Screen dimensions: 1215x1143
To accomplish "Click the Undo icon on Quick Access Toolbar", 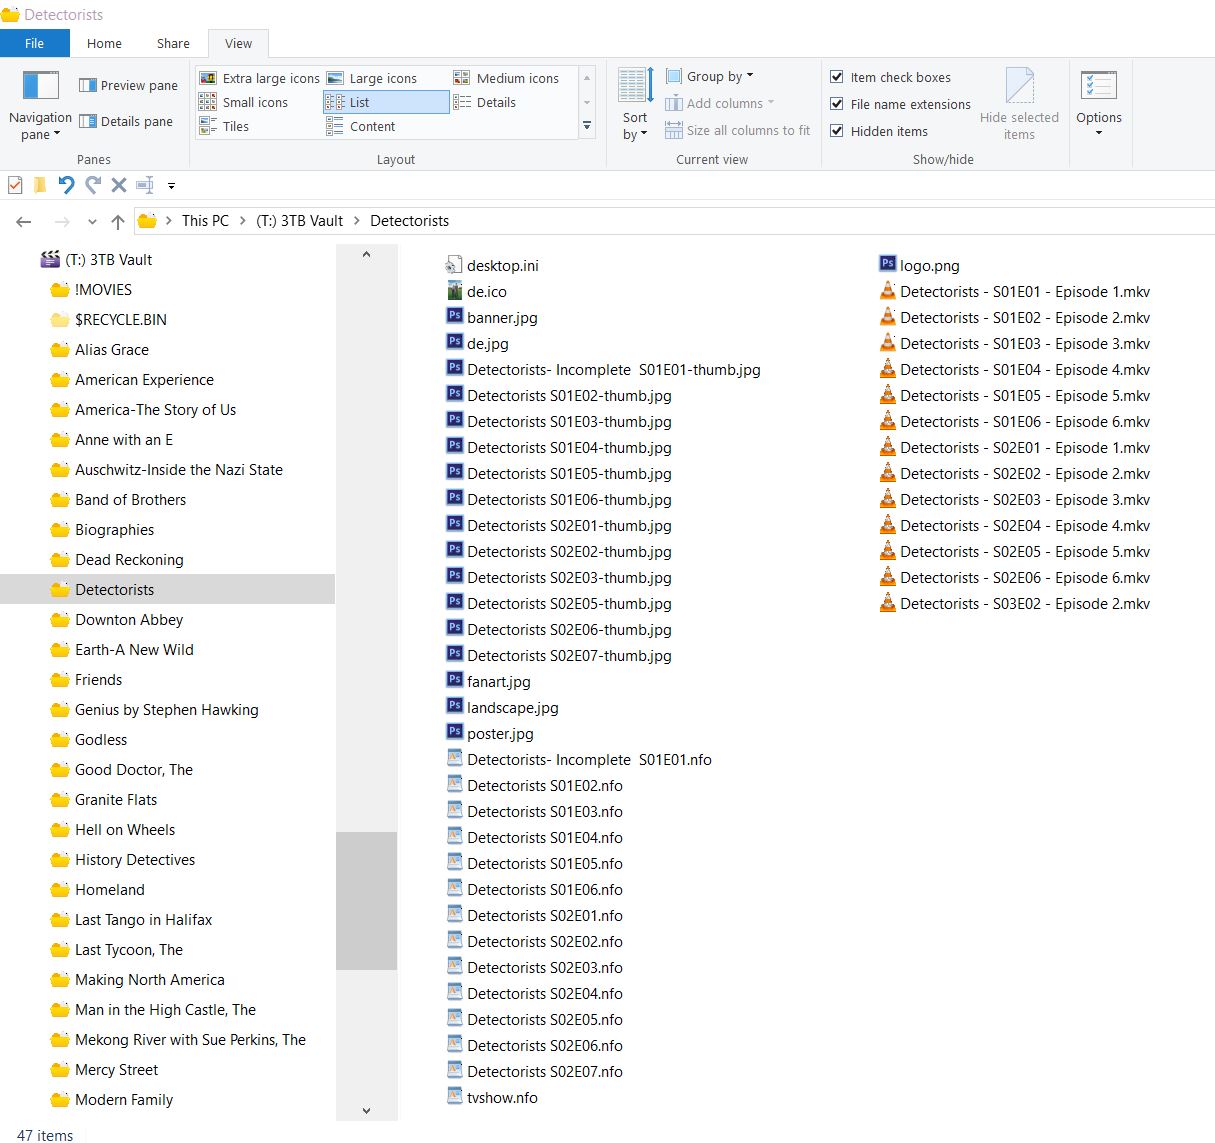I will 66,185.
